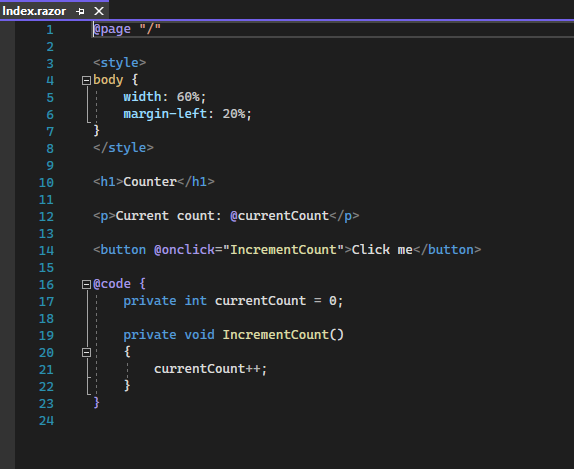This screenshot has width=574, height=469.
Task: Click the @onclick attribute on button
Action: [x=184, y=250]
